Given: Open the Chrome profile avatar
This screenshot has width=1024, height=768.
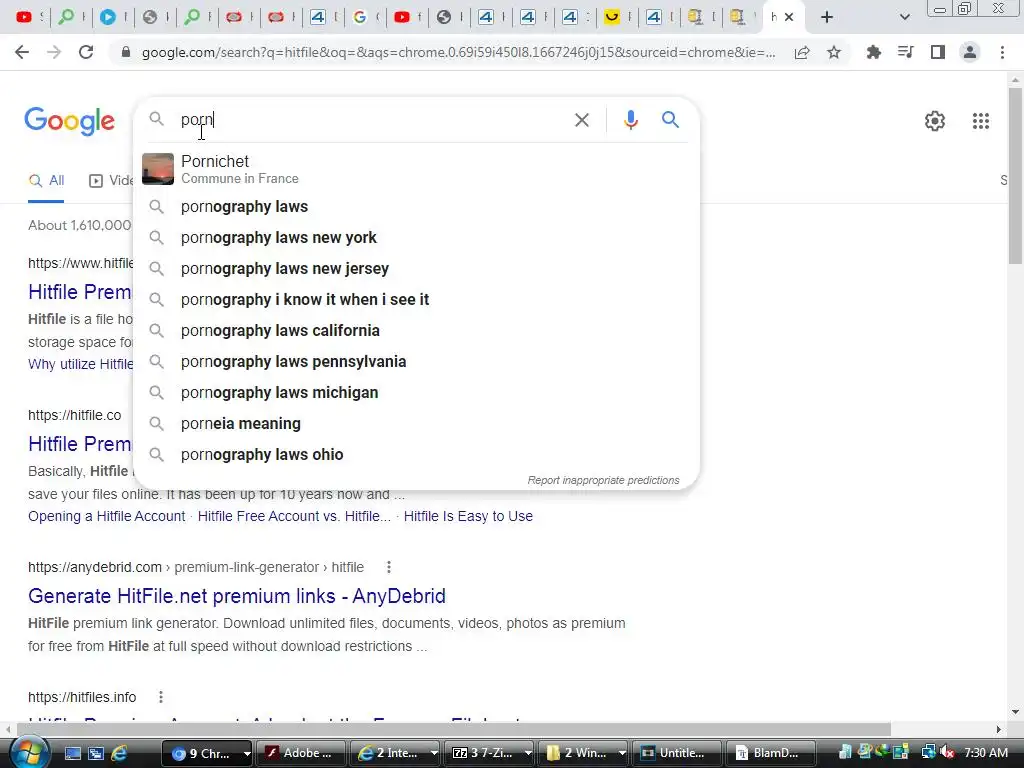Looking at the screenshot, I should tap(970, 52).
